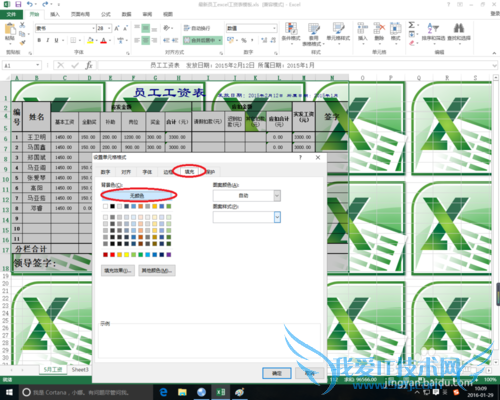
Task: Click the Orientation text-angle icon
Action: pyautogui.click(x=166, y=28)
